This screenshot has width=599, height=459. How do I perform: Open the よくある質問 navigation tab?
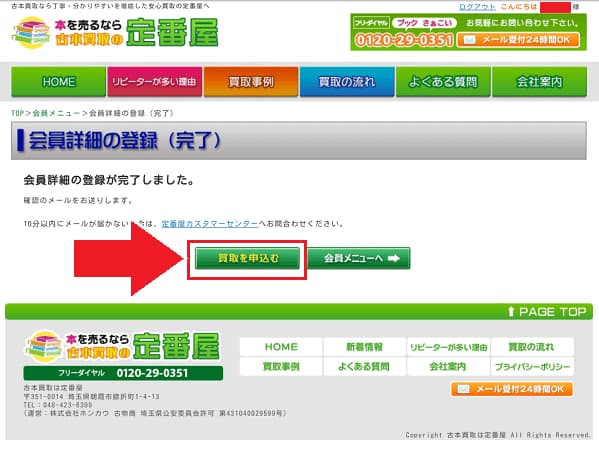[x=443, y=81]
